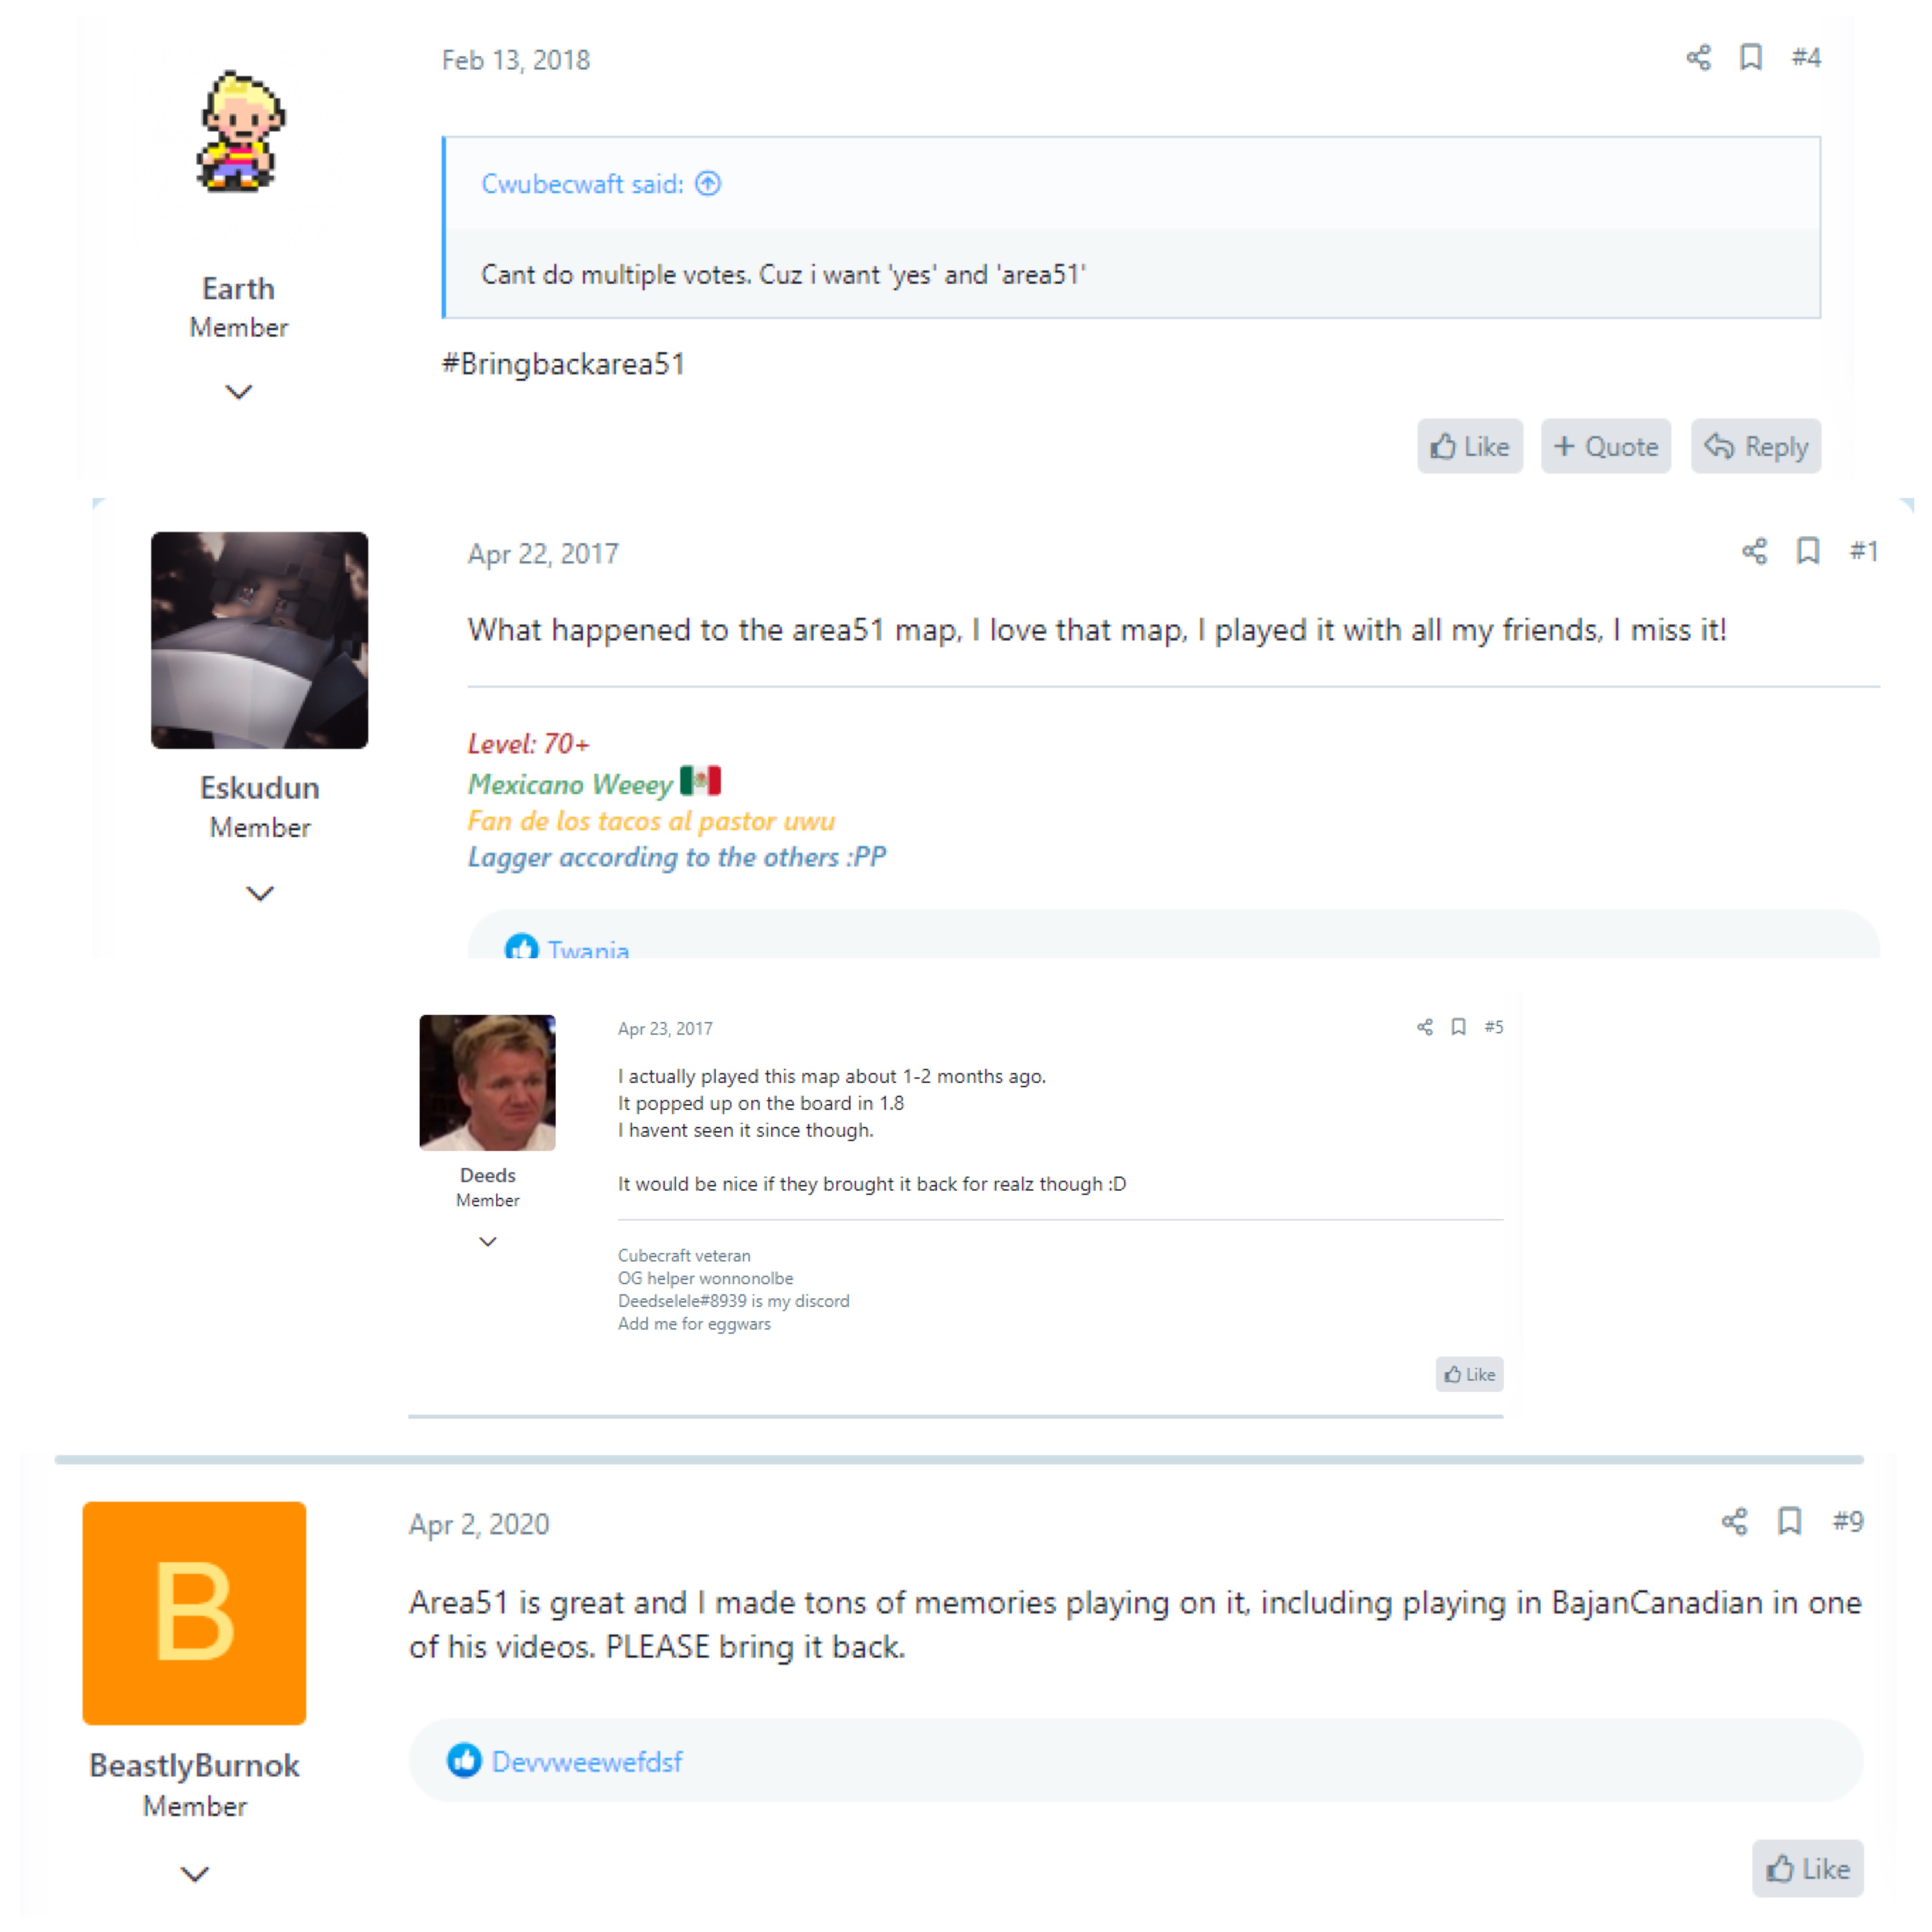The image size is (1932, 1932).
Task: Click thumbs-up reaction icon next to Devvweewefdsf
Action: (x=464, y=1760)
